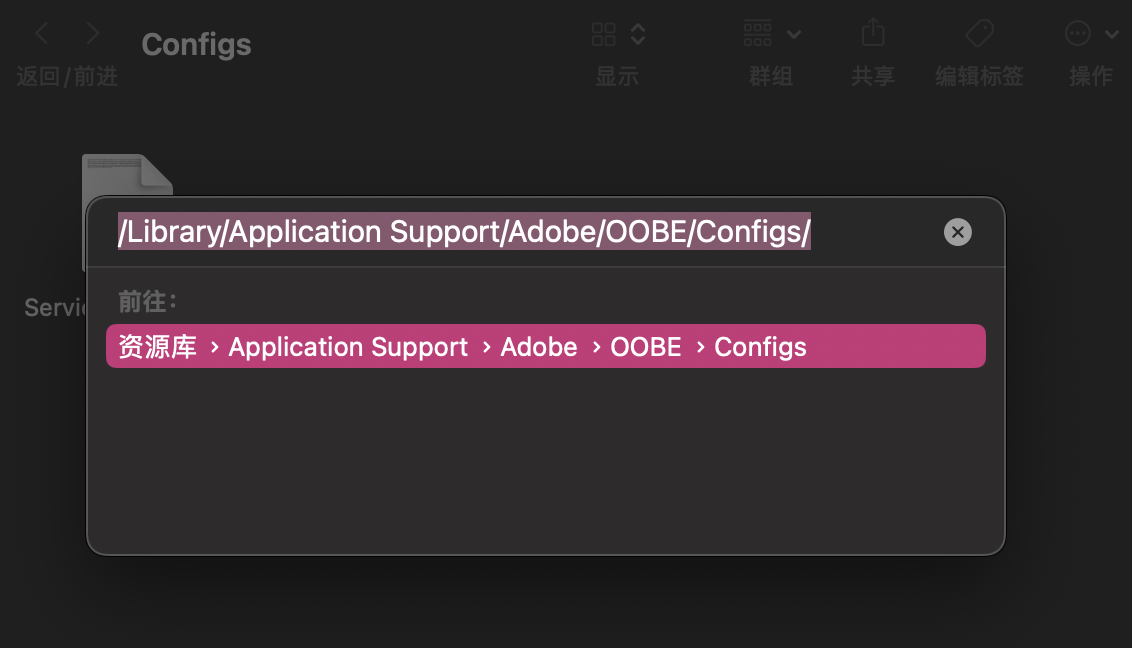
Task: Expand the chevron next to 显示
Action: tap(636, 33)
